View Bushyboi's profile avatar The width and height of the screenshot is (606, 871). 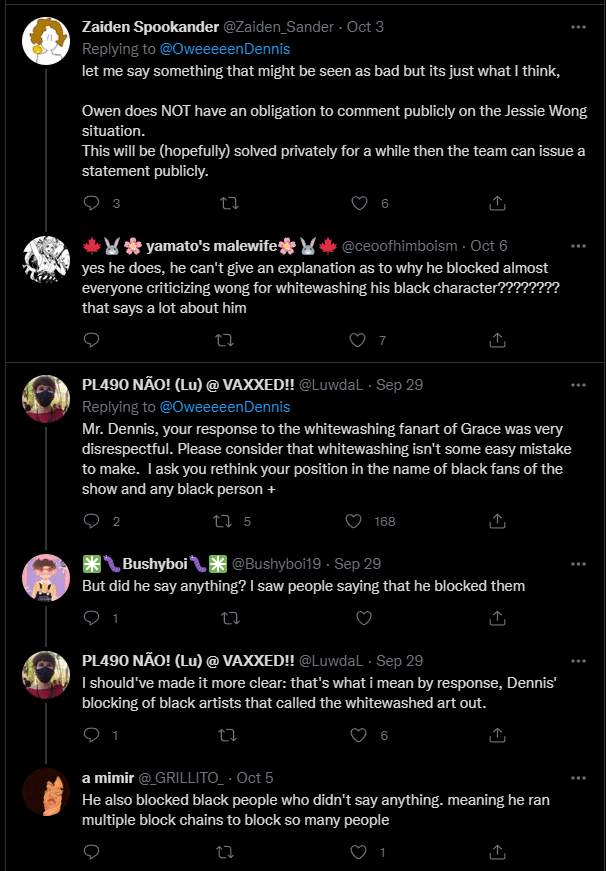tap(45, 576)
